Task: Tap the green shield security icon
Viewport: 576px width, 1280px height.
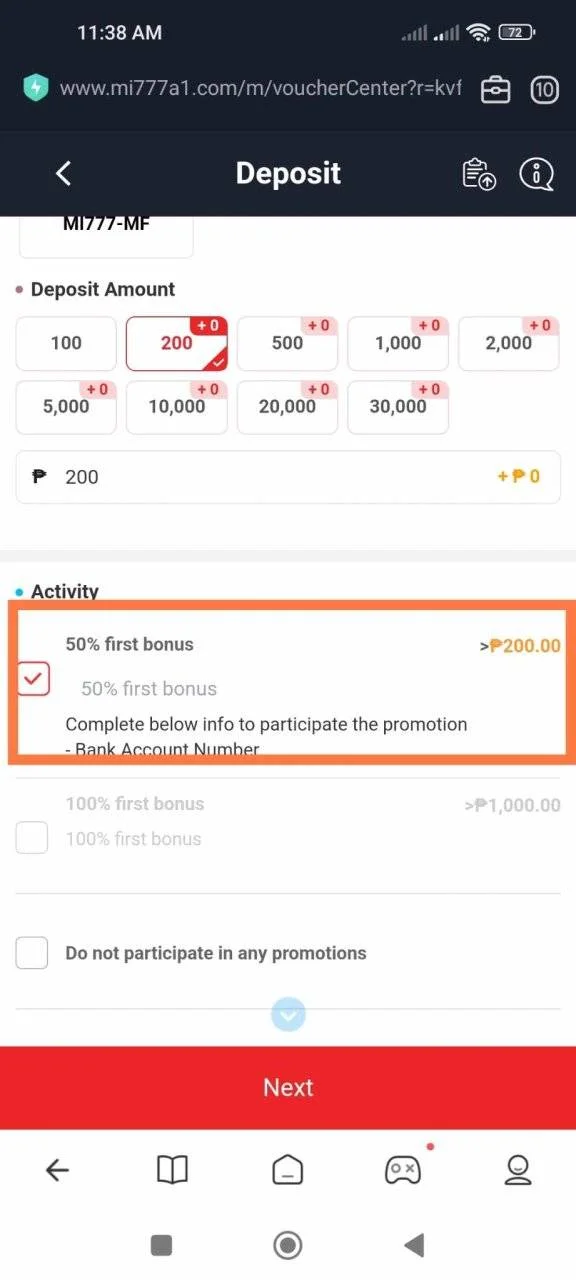Action: coord(35,88)
